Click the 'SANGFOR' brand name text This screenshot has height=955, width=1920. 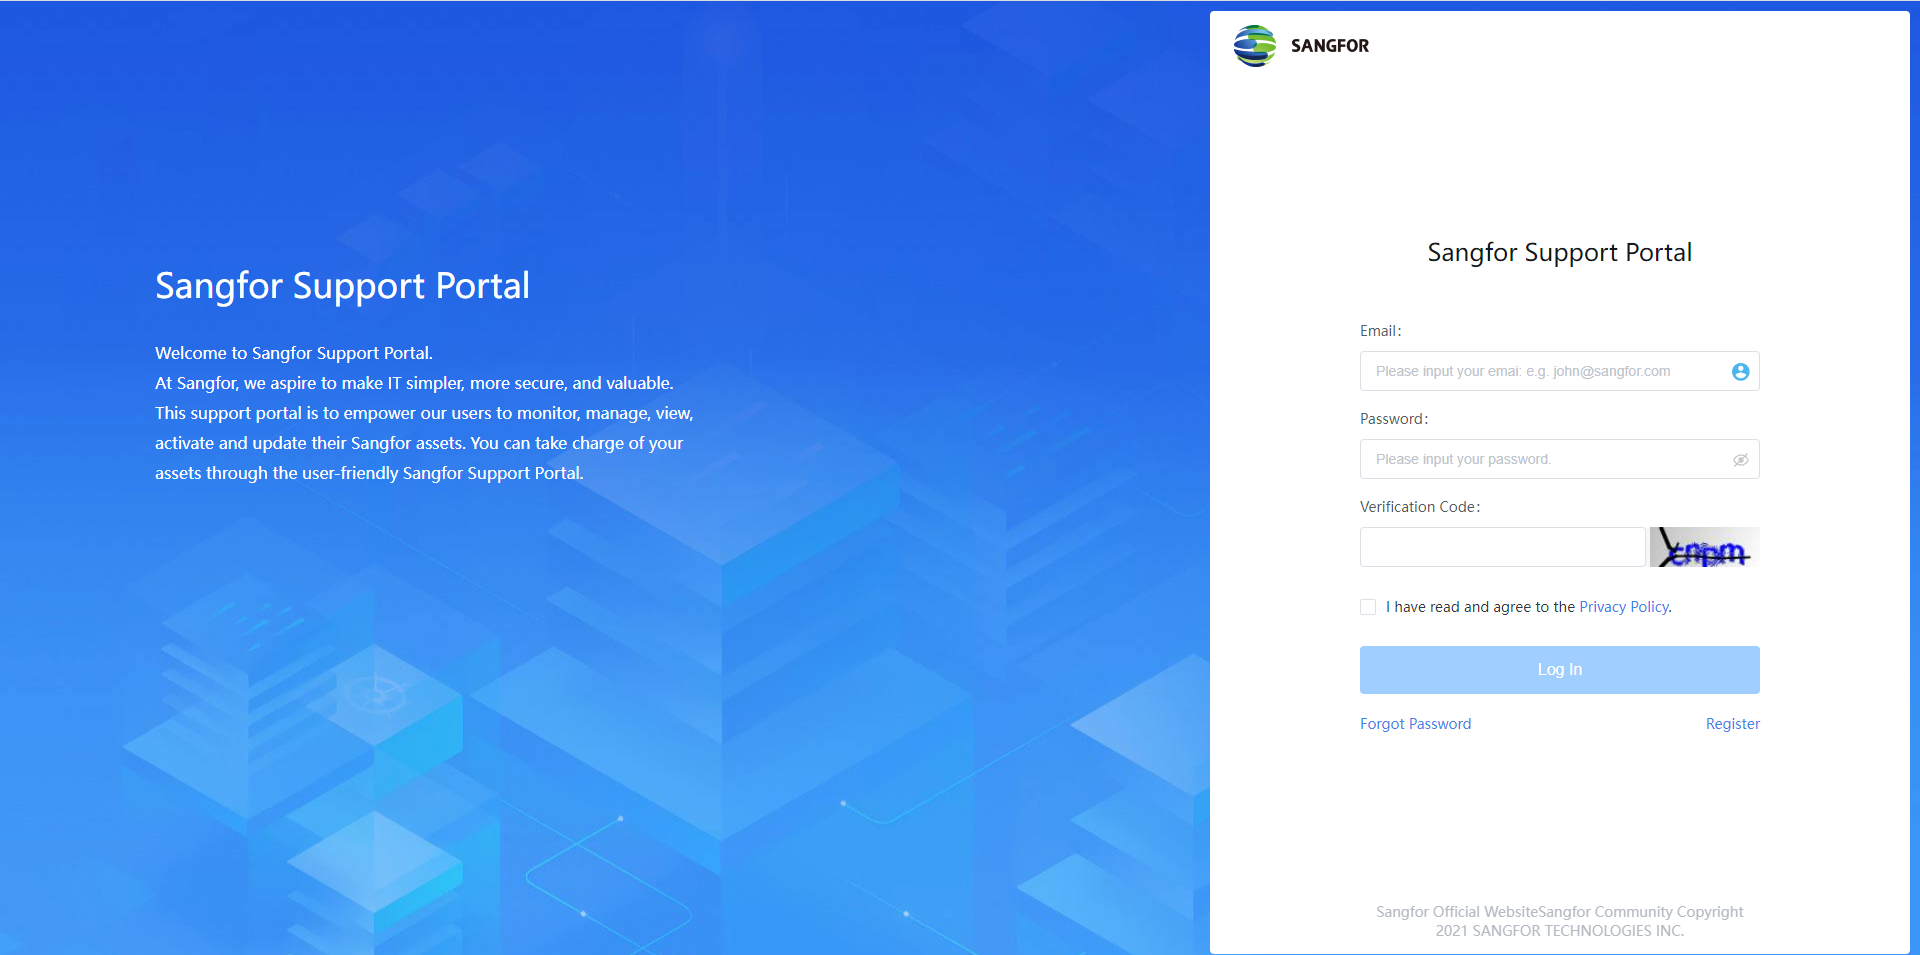1329,46
